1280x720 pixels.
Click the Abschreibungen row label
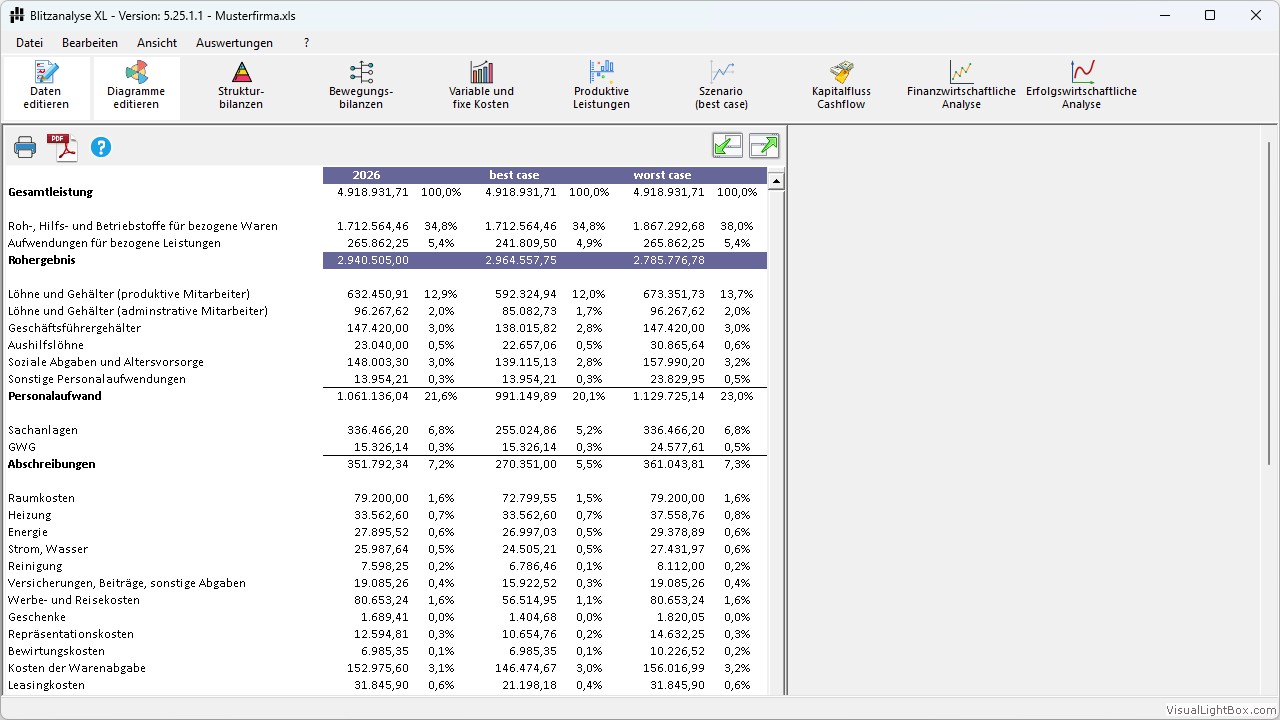(x=52, y=464)
